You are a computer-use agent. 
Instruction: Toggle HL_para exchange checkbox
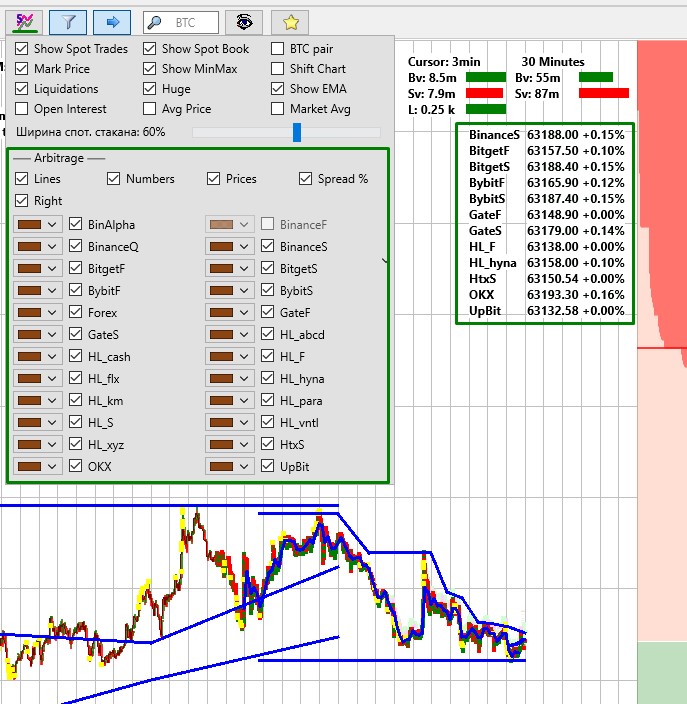pyautogui.click(x=268, y=400)
